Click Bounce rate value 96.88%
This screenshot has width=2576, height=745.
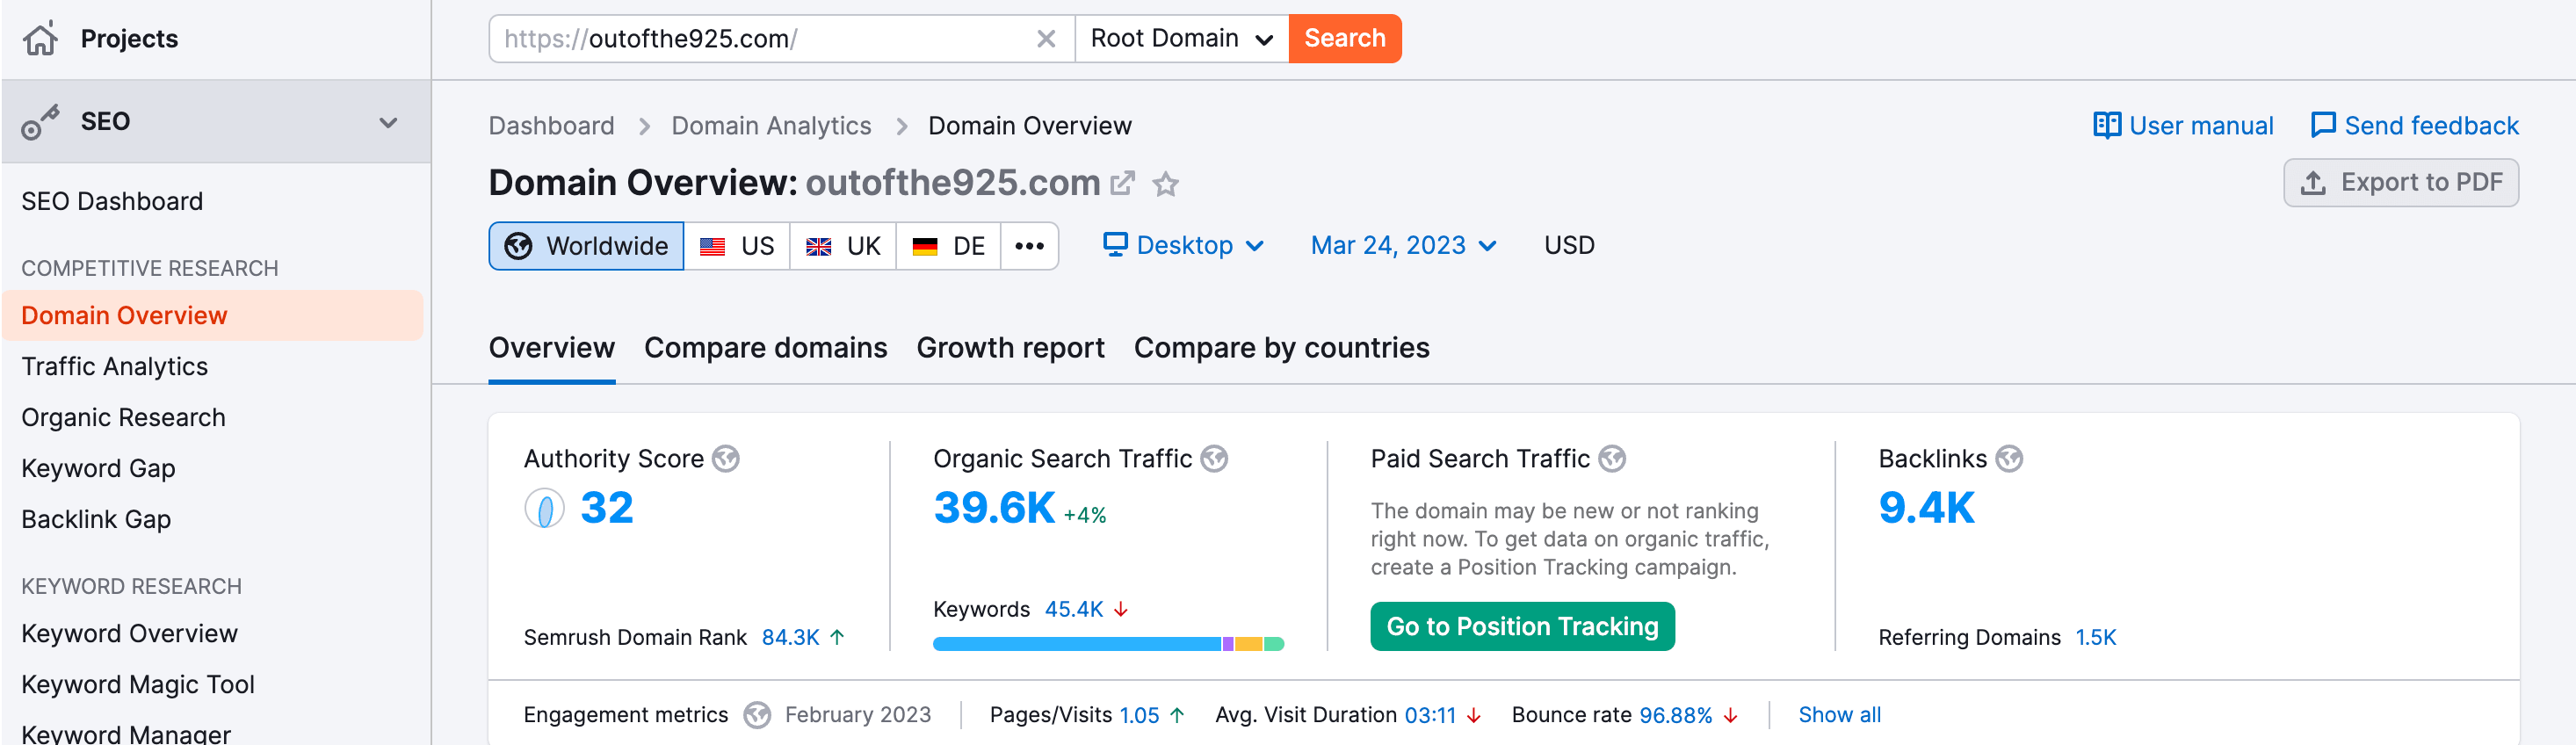[1675, 715]
